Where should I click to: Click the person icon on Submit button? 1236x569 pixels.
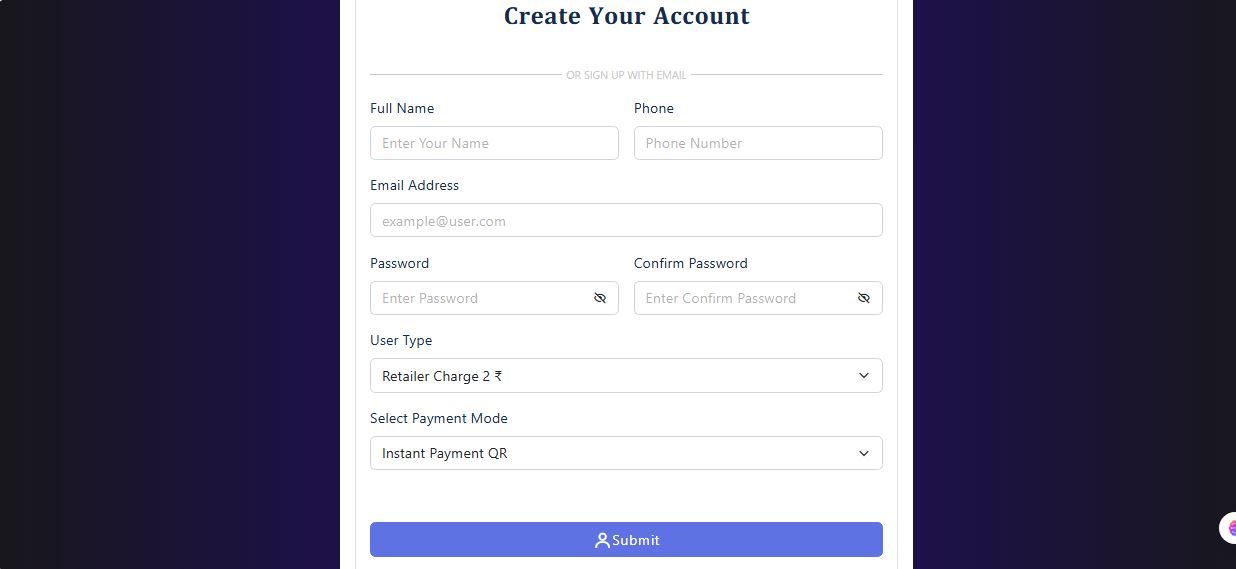coord(602,540)
